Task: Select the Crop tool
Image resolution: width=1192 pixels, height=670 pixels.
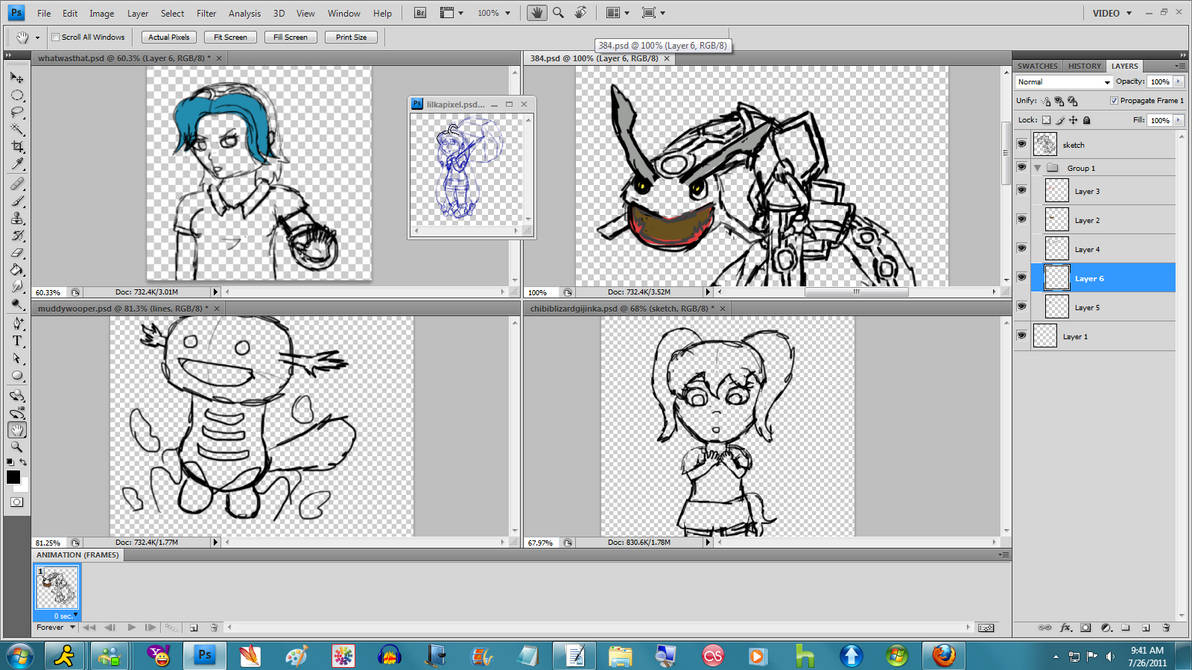Action: pos(17,146)
